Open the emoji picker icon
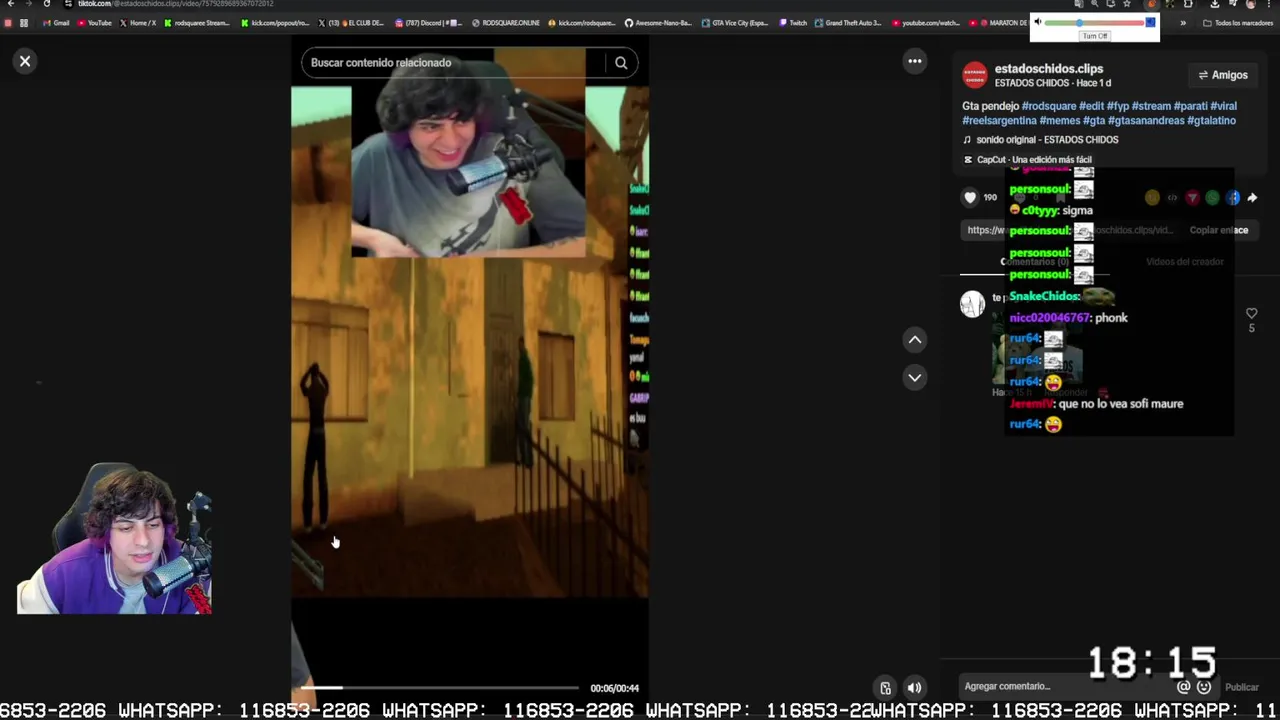Image resolution: width=1280 pixels, height=720 pixels. coord(1204,687)
